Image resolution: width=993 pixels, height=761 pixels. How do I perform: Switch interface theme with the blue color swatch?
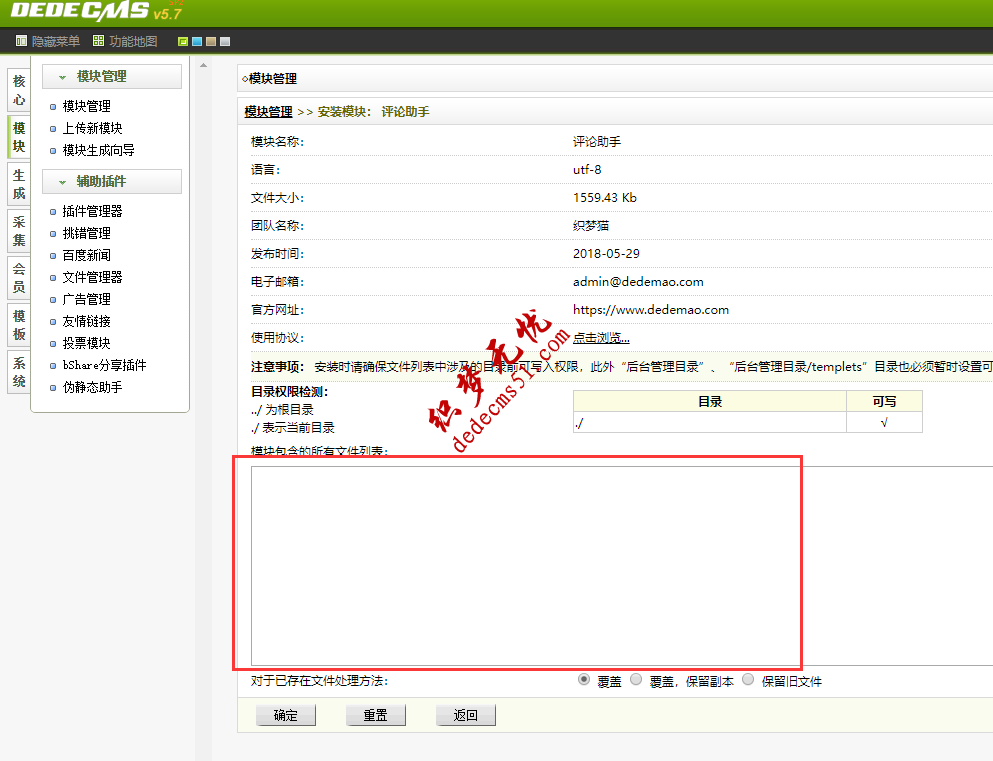197,41
